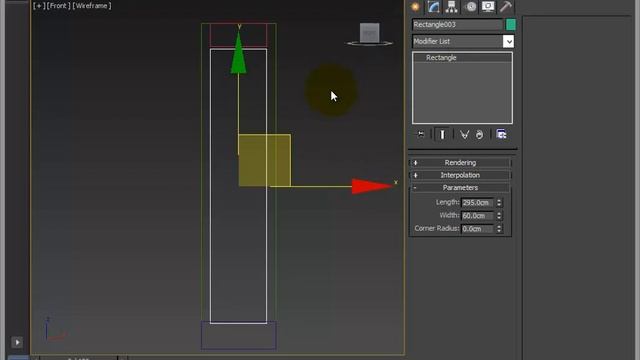The image size is (640, 360).
Task: Open the [Wireframe] shading menu
Action: click(x=91, y=6)
